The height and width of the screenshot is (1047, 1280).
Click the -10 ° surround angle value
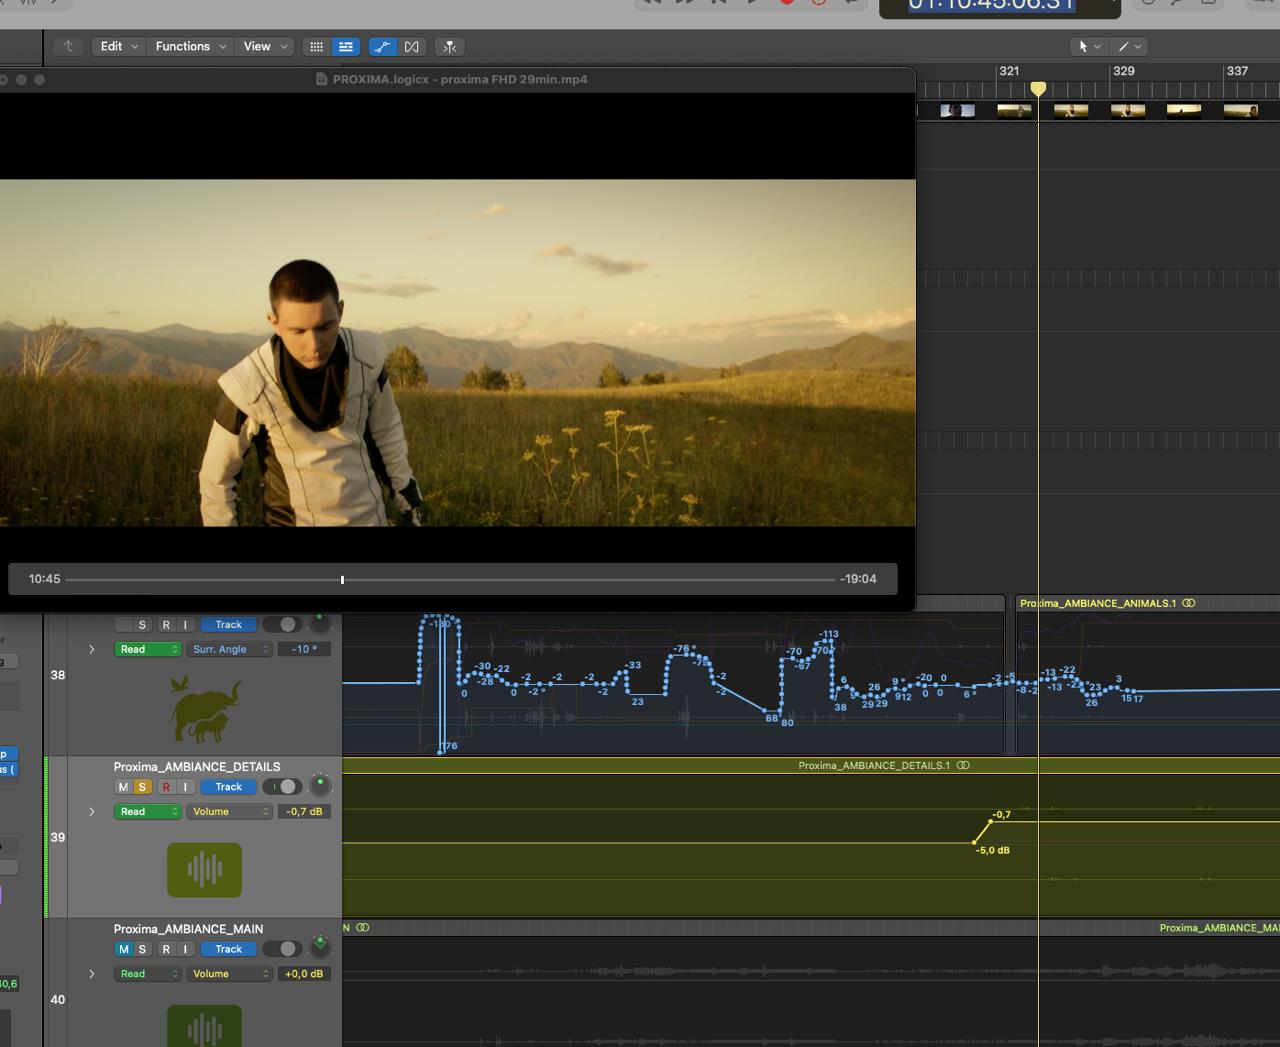304,649
